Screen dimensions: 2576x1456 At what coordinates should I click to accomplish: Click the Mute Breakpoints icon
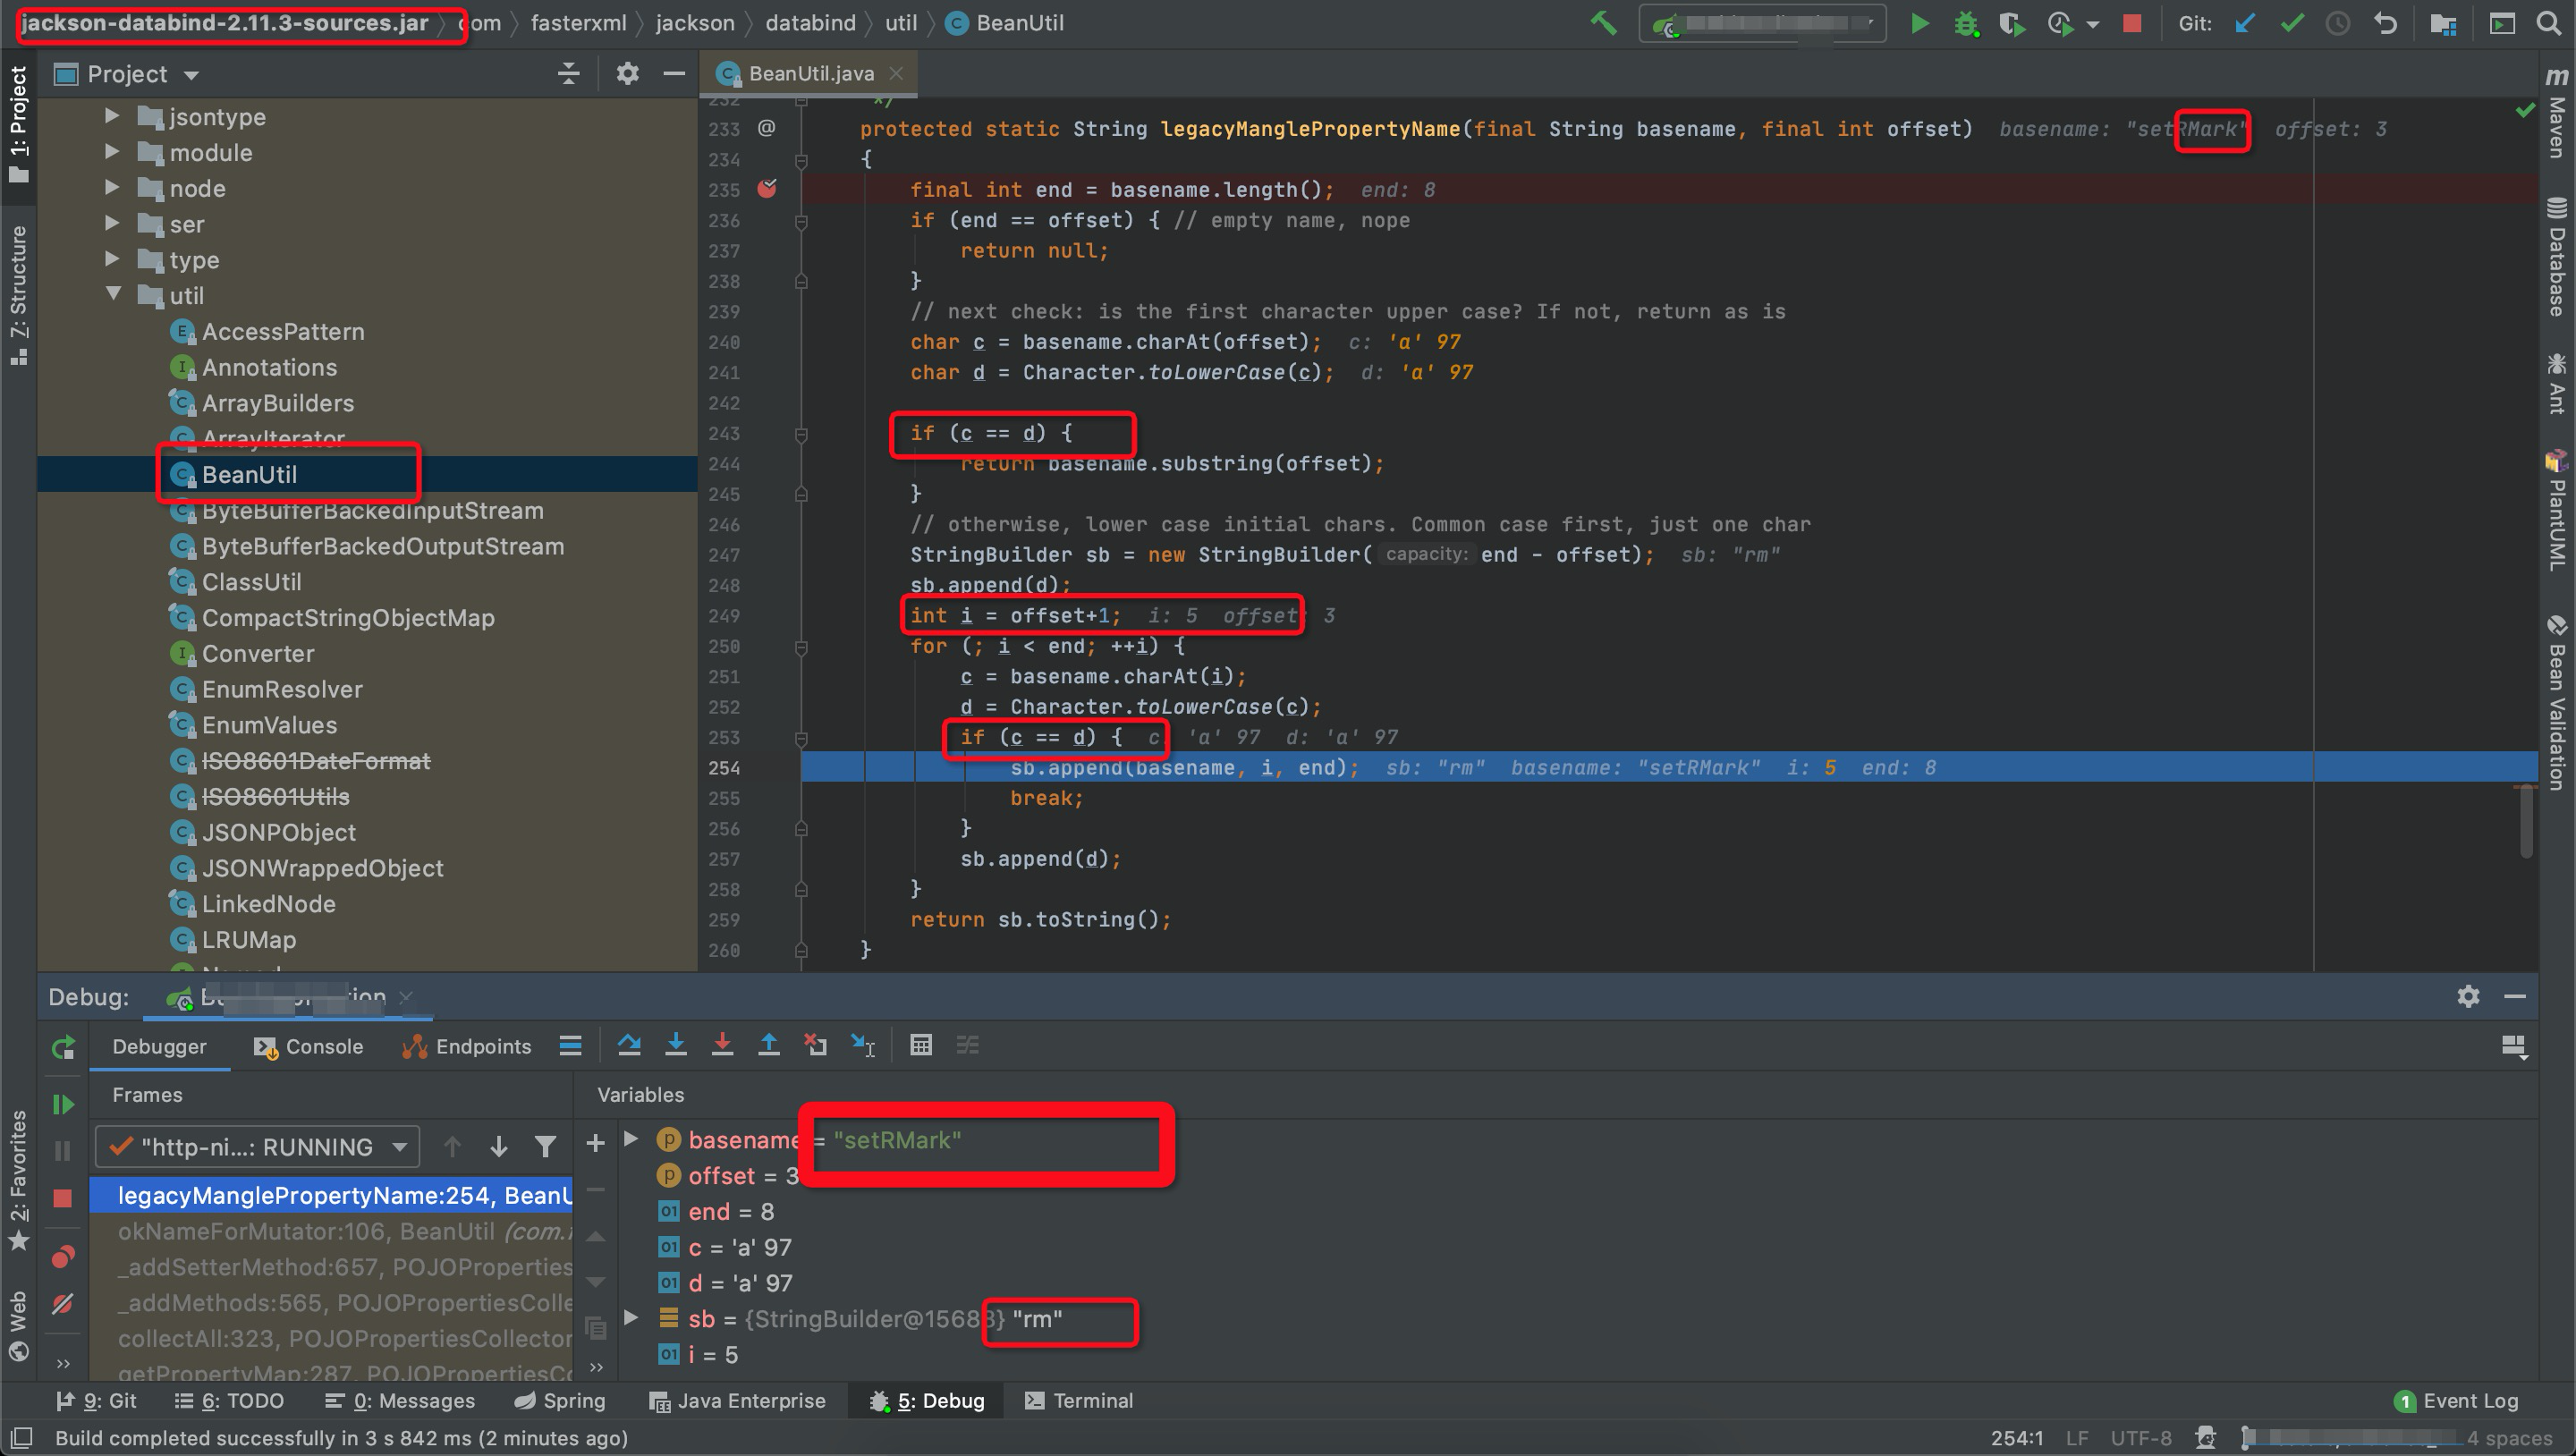62,1303
